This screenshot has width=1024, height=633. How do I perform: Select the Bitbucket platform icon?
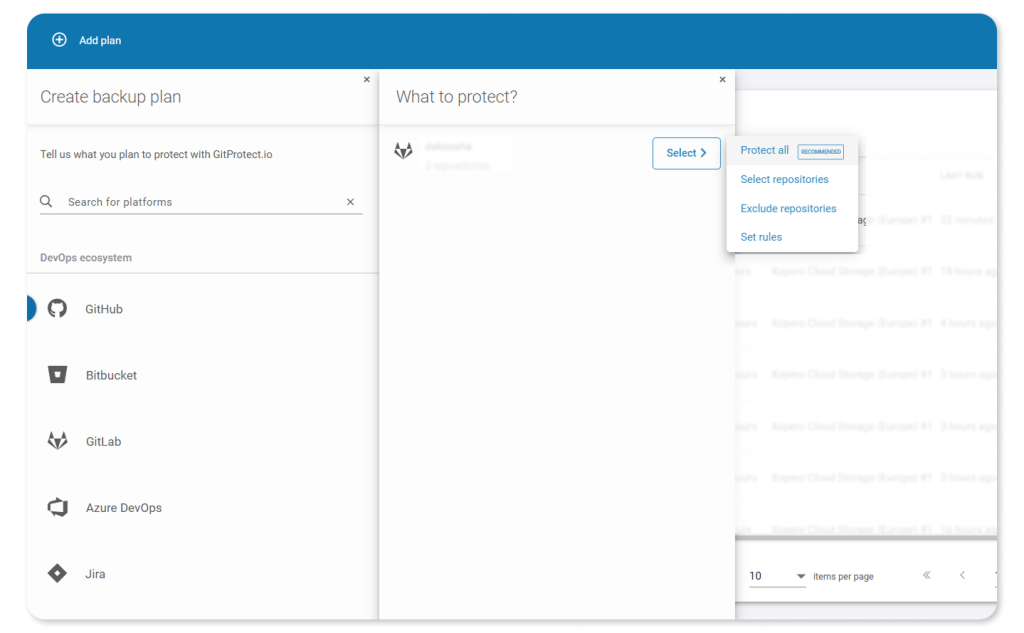(58, 375)
